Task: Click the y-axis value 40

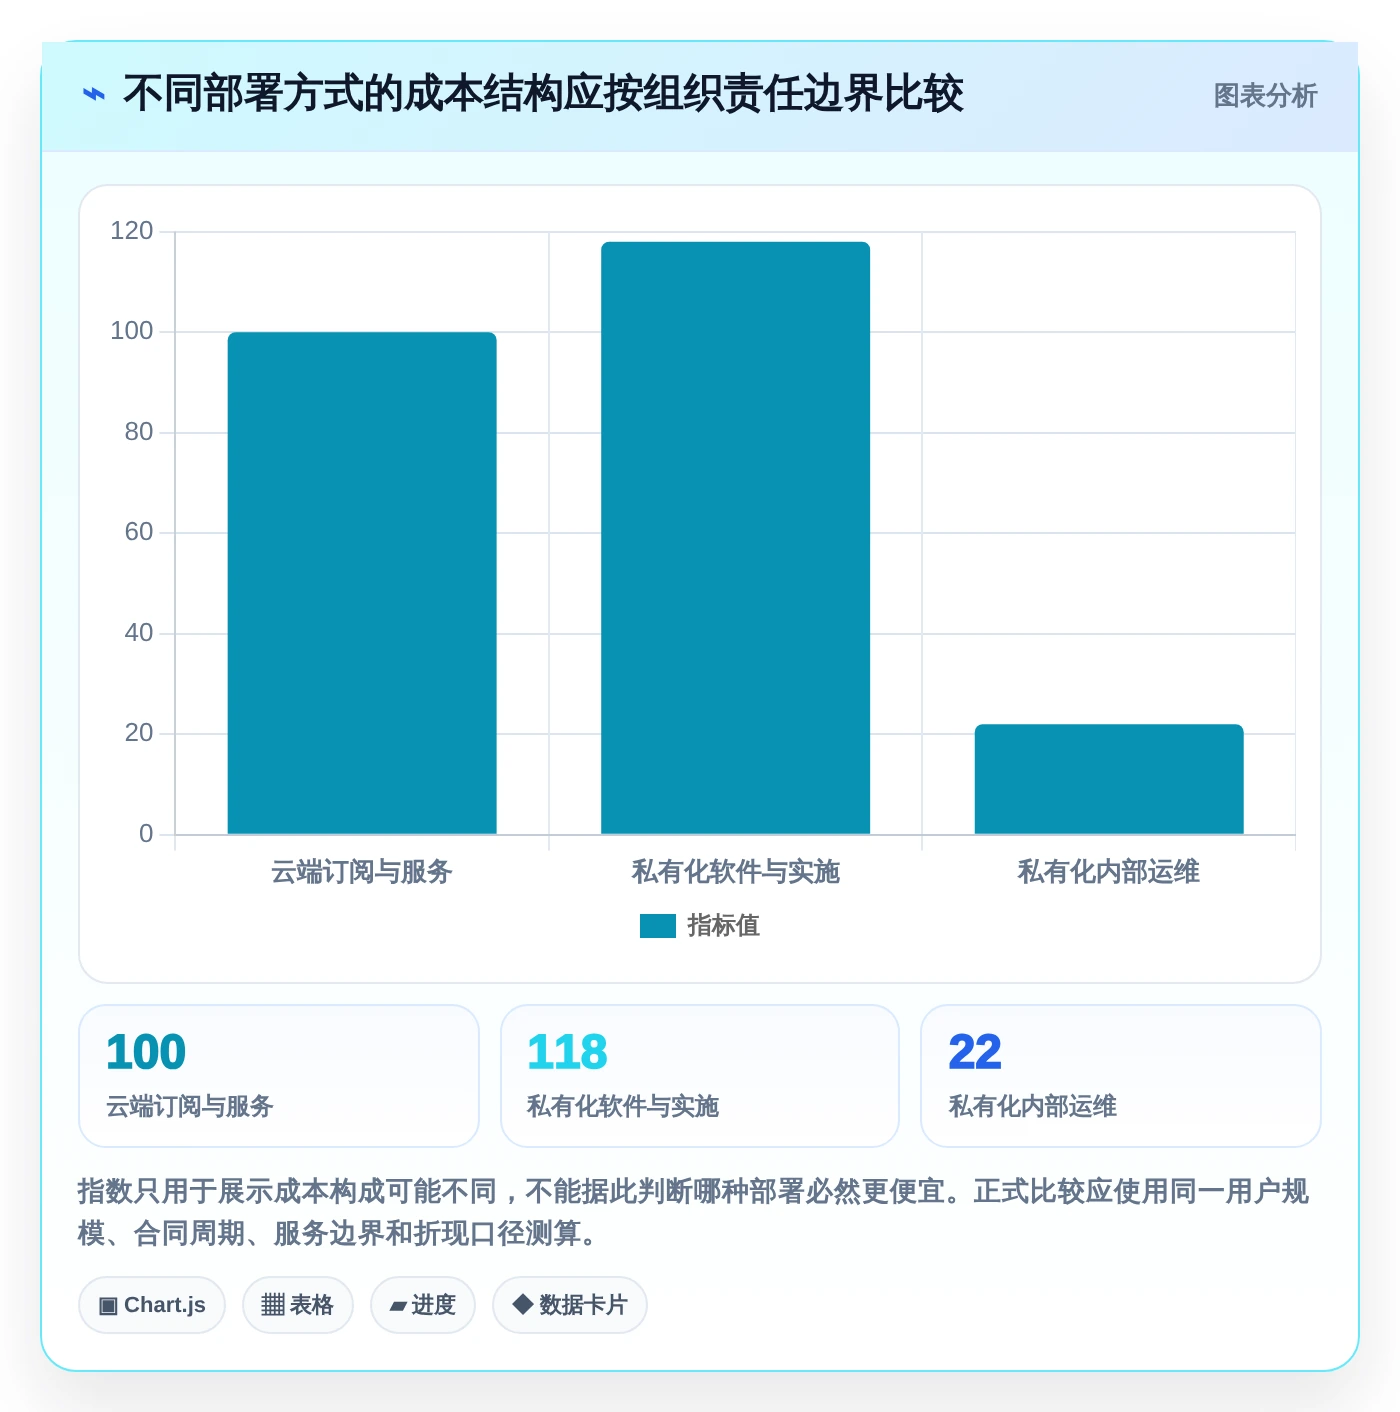Action: 139,633
